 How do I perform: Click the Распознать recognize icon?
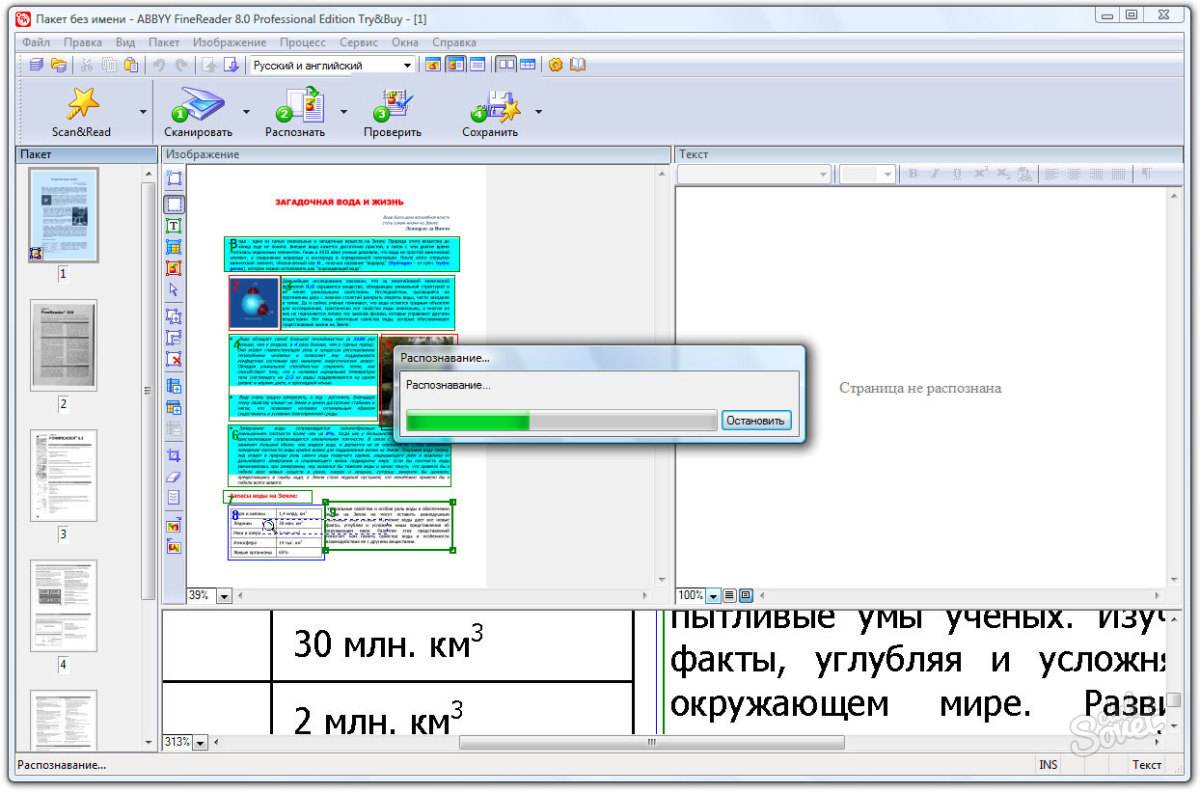pyautogui.click(x=295, y=104)
